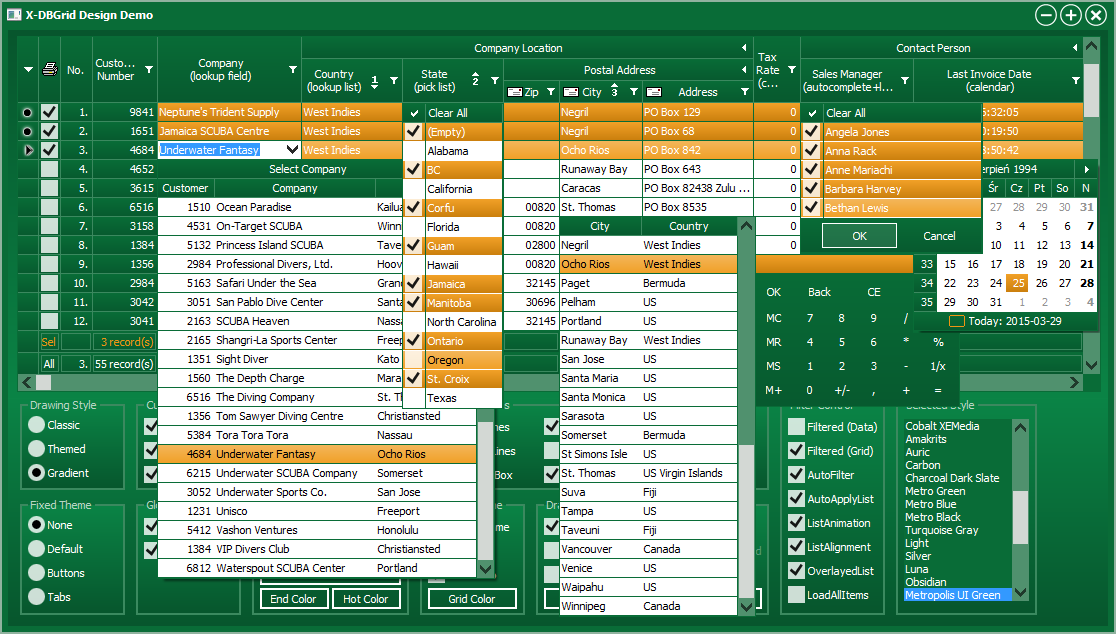The height and width of the screenshot is (634, 1116).
Task: Enable the Filtered (Data) checkbox
Action: [796, 427]
